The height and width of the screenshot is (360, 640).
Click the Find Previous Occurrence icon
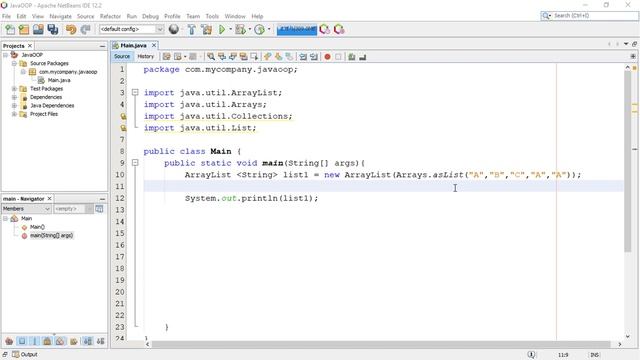(222, 57)
